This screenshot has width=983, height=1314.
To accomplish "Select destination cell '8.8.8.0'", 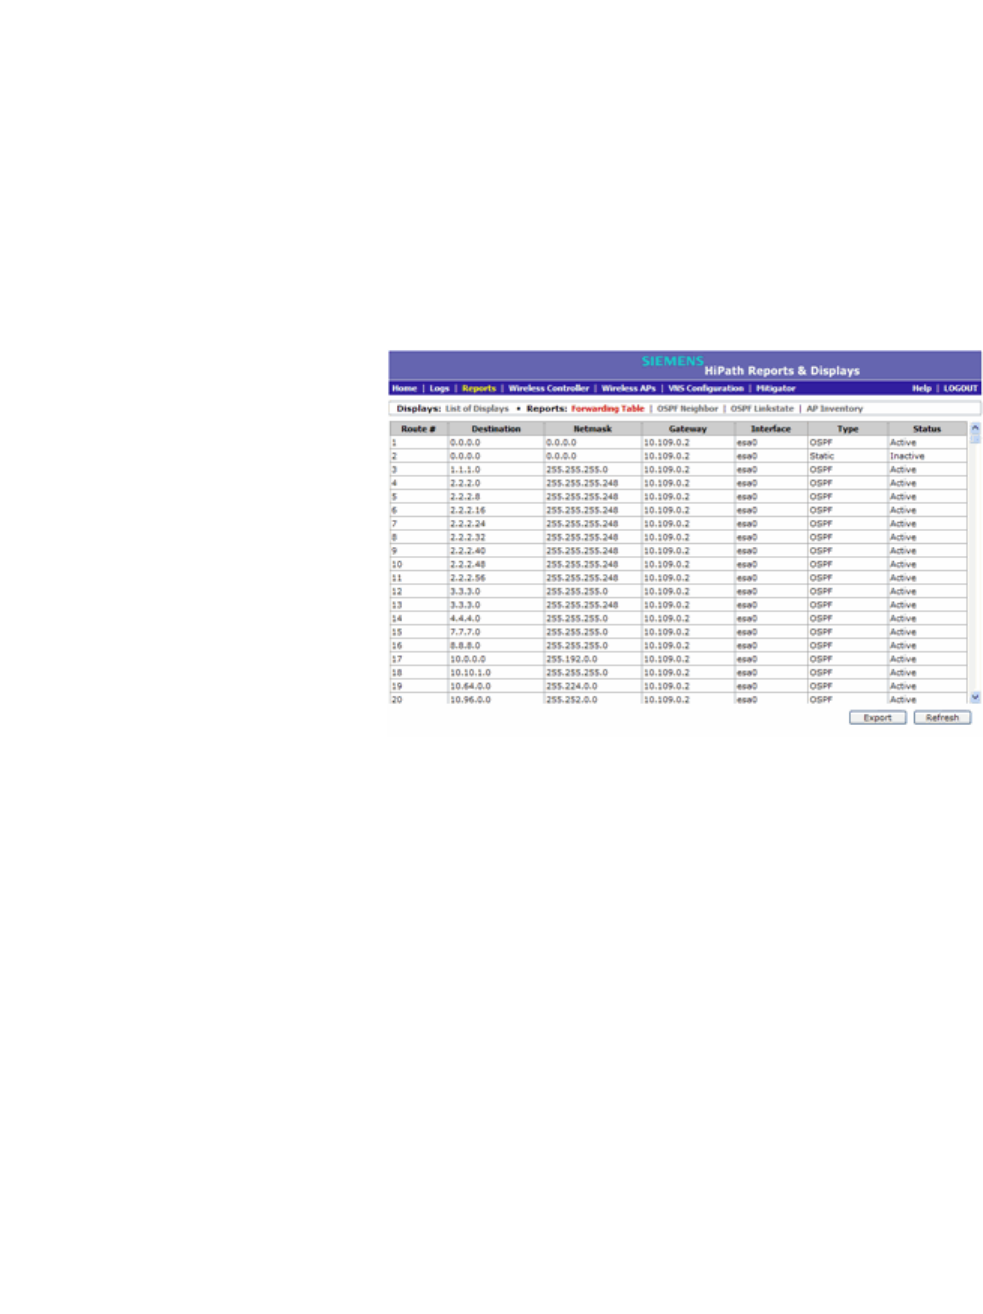I will click(x=496, y=646).
